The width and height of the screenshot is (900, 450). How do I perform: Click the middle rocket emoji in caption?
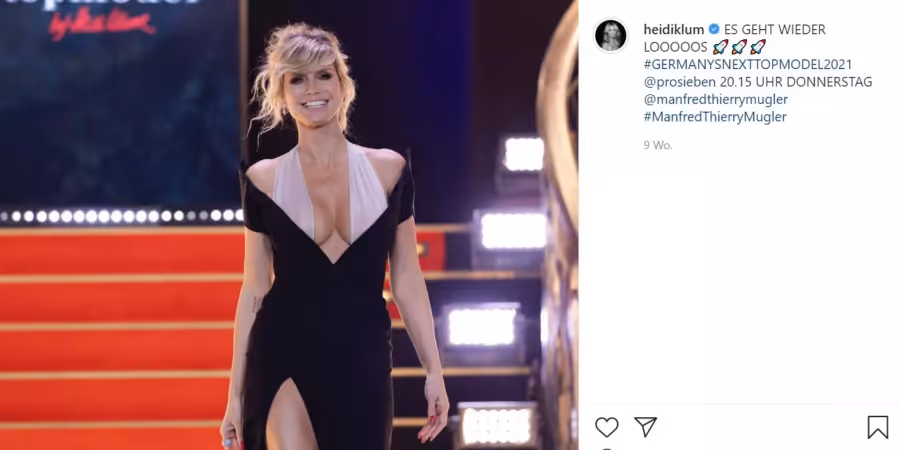(739, 47)
